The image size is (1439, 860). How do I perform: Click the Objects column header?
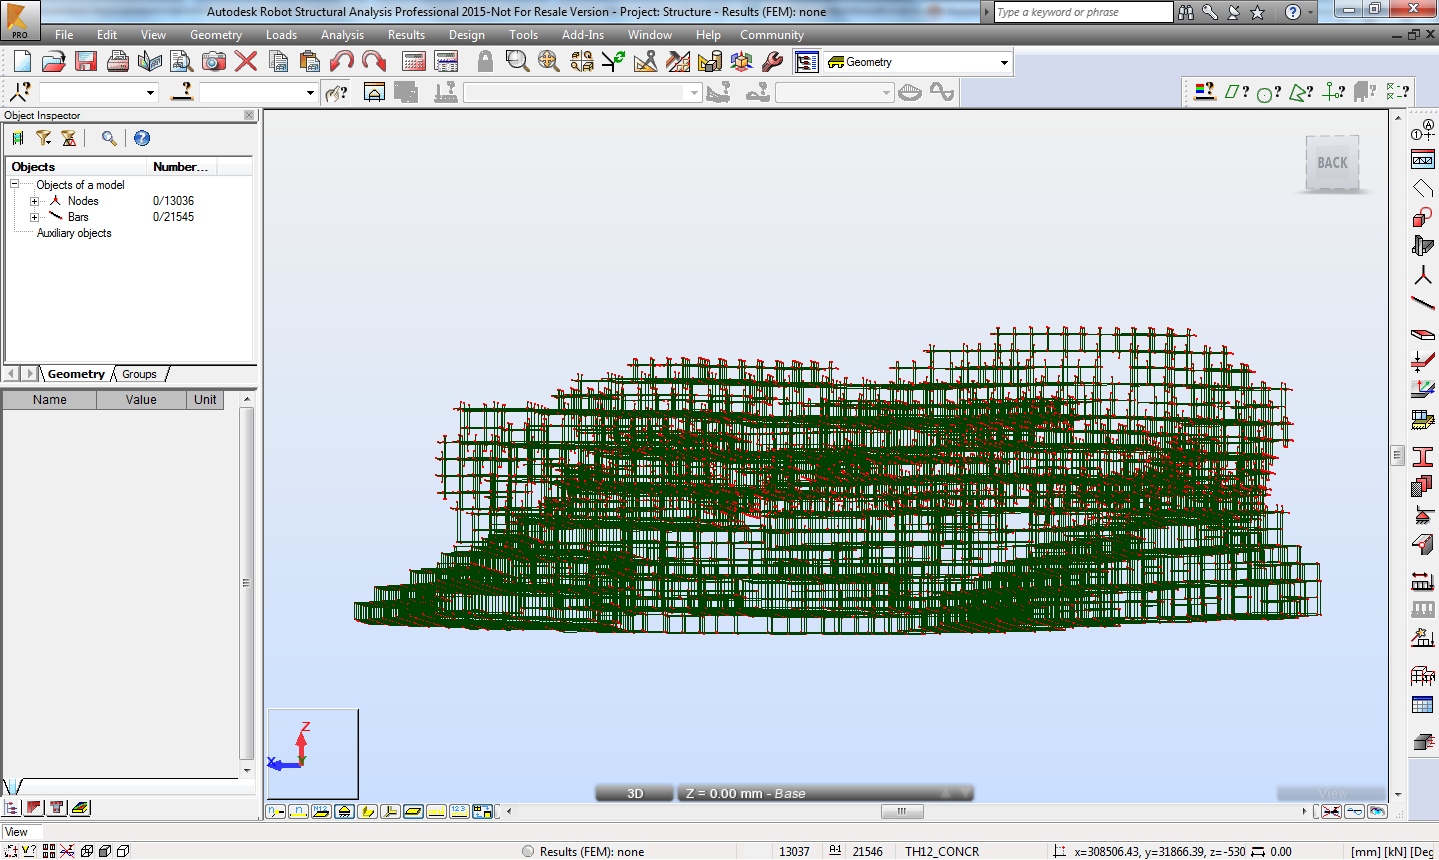click(76, 167)
